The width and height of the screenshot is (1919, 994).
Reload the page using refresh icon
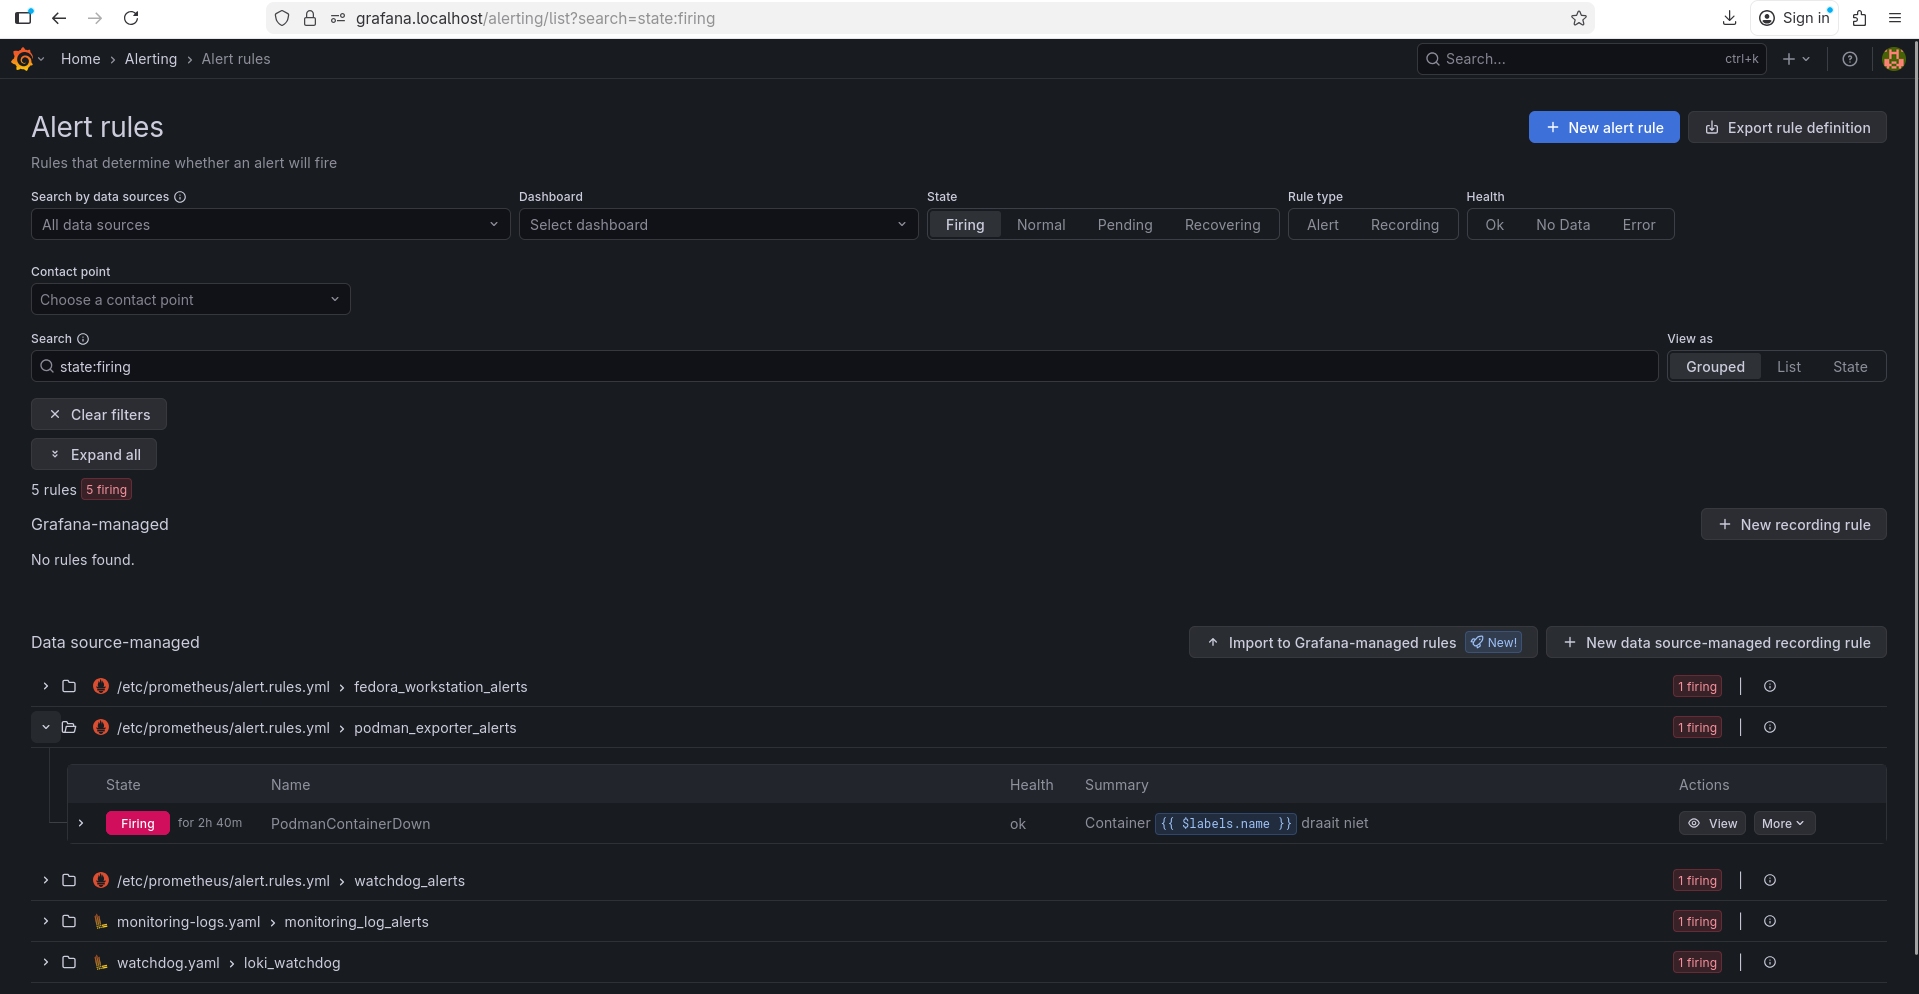click(131, 18)
